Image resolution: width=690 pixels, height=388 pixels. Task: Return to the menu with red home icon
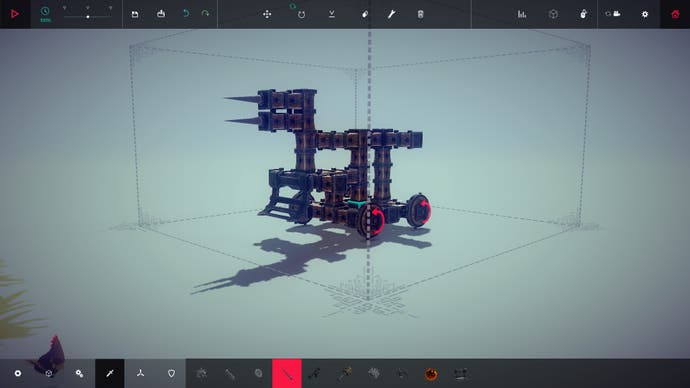point(675,14)
